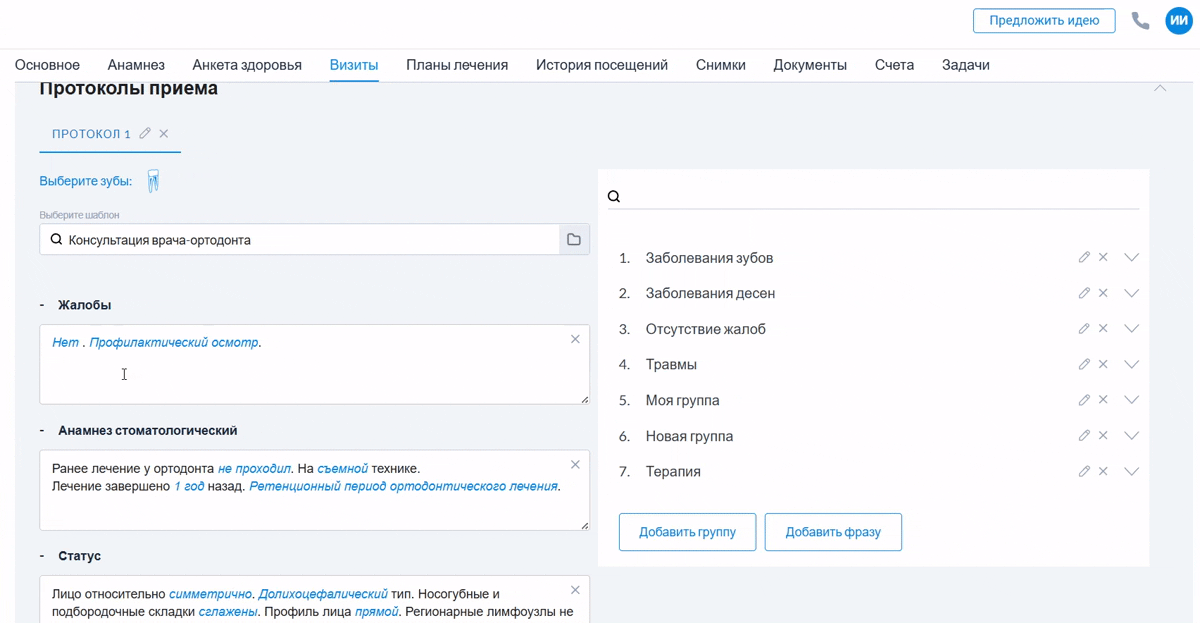
Task: Edit the Отсутствие жалоб group
Action: coord(1084,328)
